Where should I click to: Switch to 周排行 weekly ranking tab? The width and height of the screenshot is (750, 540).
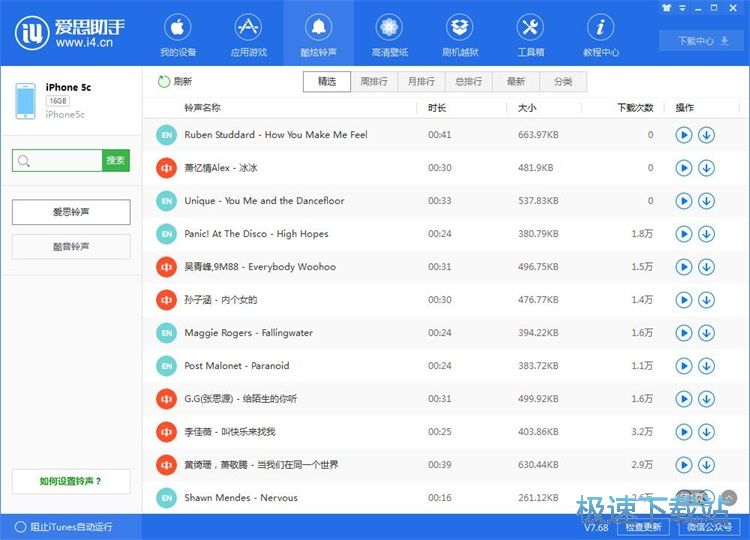[374, 82]
